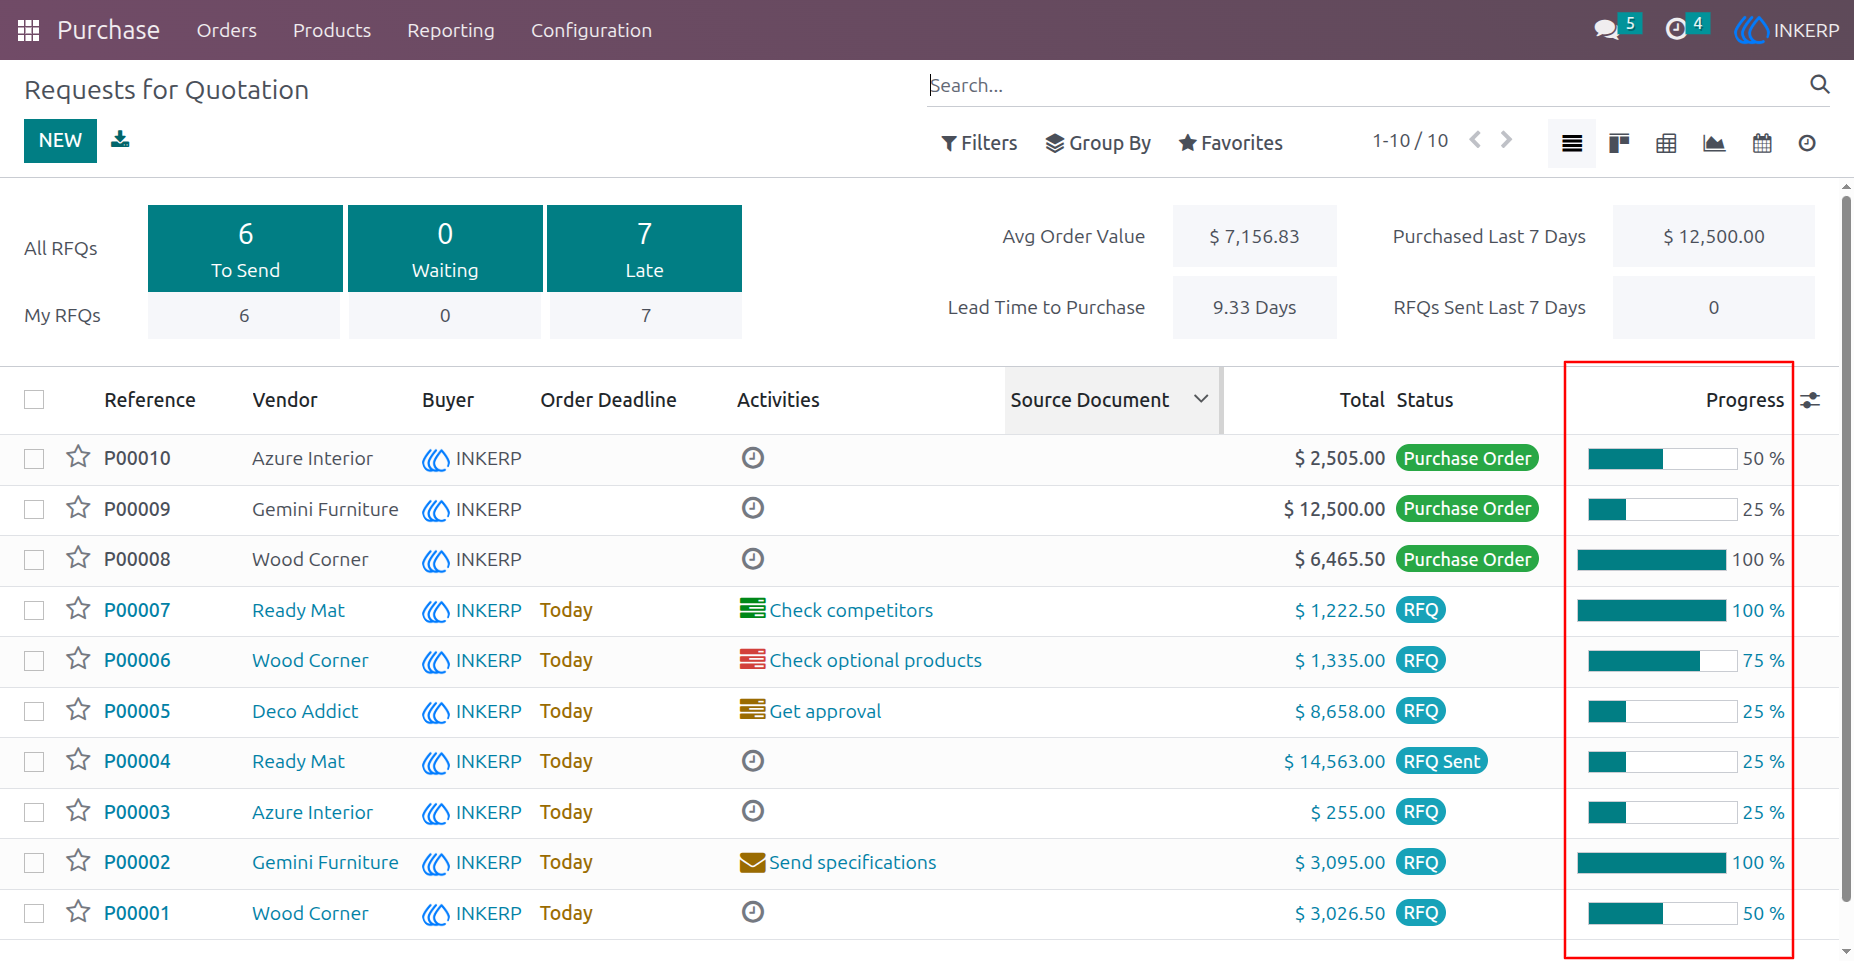Open the INKERP user menu
Screen dimensions: 1854x961
click(1787, 30)
